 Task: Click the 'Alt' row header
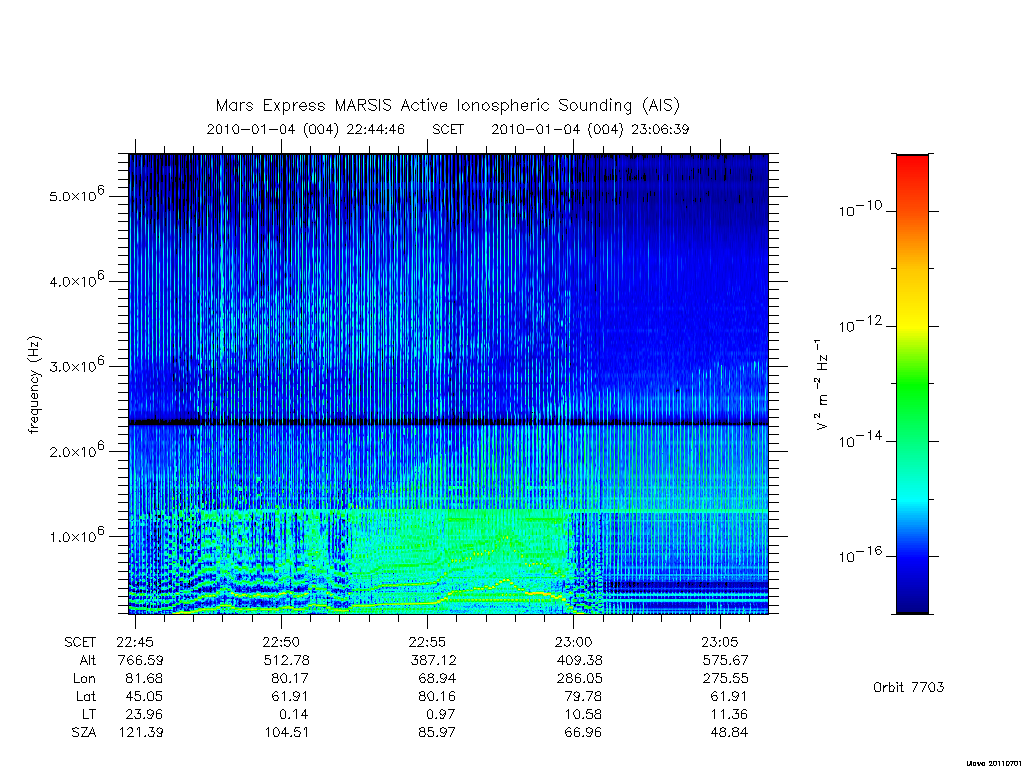[88, 660]
